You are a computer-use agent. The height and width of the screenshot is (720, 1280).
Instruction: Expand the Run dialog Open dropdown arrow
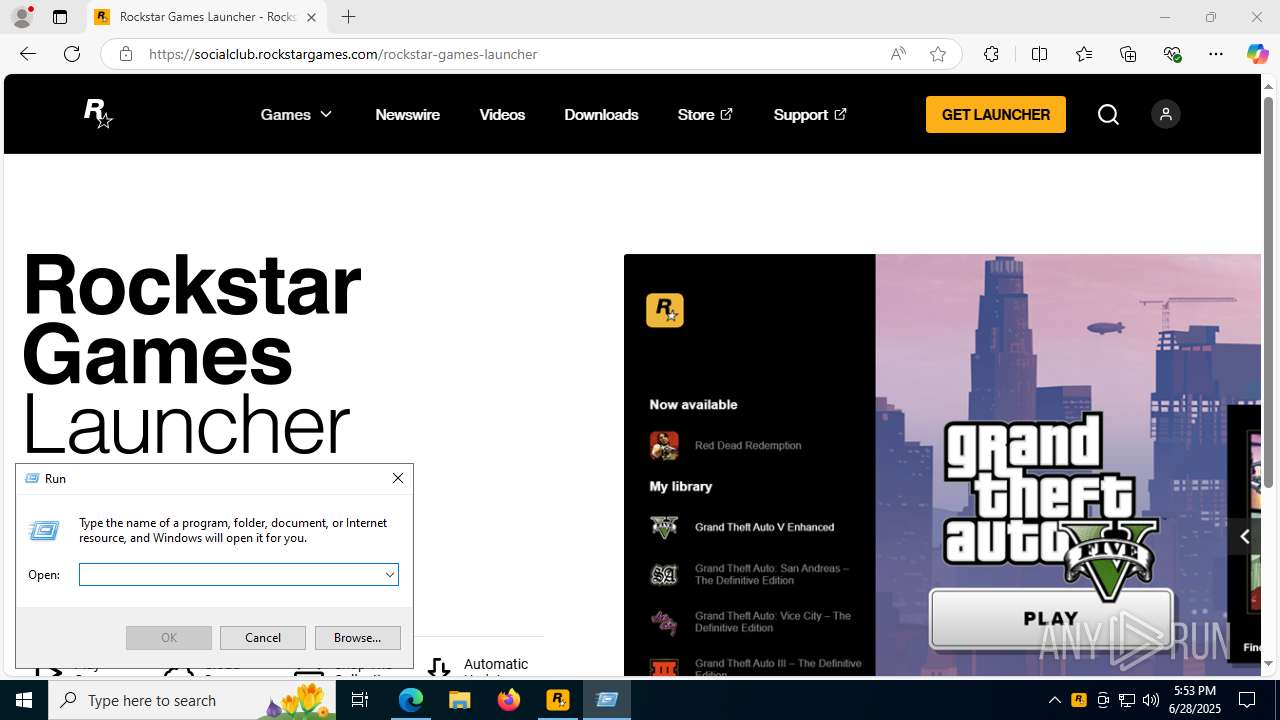pyautogui.click(x=390, y=575)
